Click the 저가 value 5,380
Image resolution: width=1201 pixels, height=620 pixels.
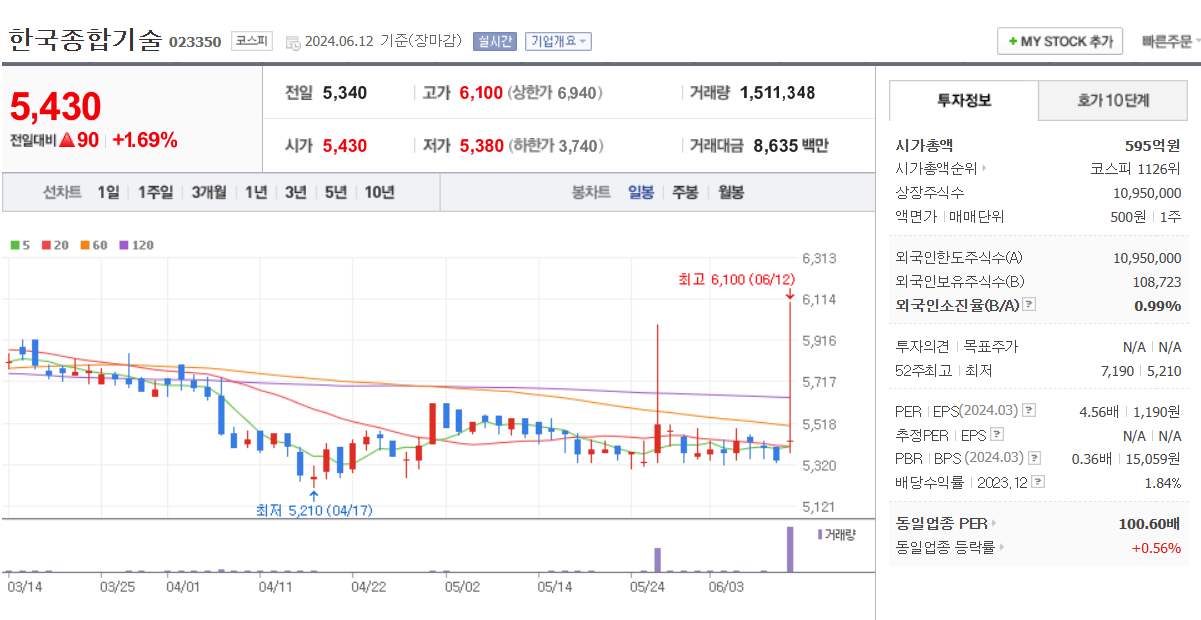coord(481,146)
